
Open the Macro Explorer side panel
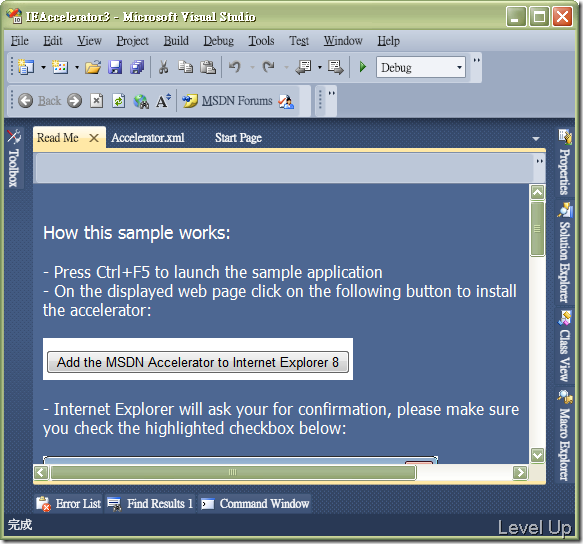pyautogui.click(x=564, y=435)
